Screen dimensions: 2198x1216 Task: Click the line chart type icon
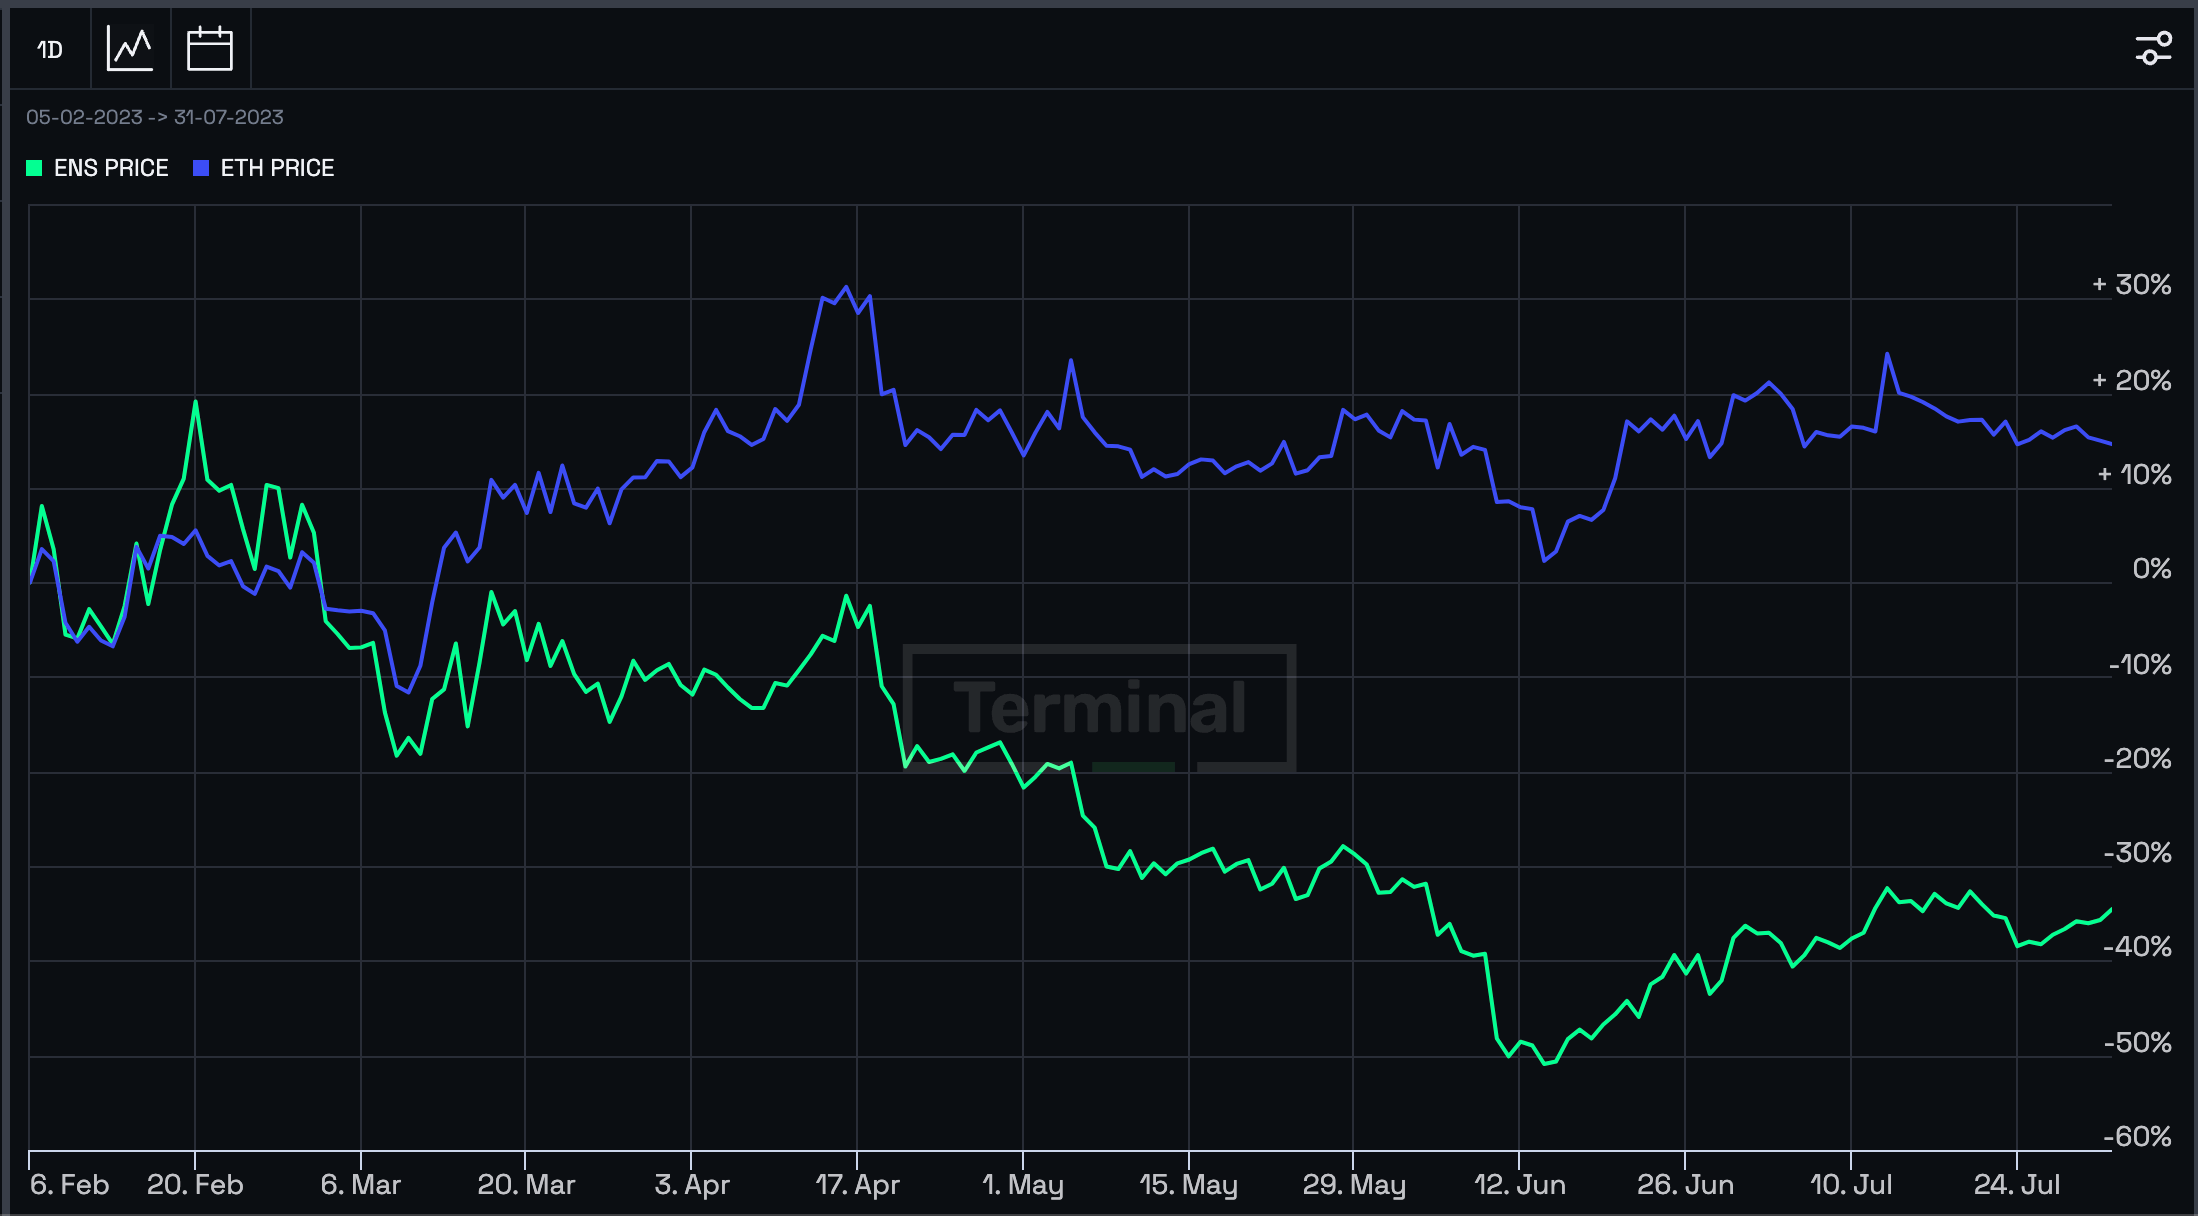coord(130,49)
